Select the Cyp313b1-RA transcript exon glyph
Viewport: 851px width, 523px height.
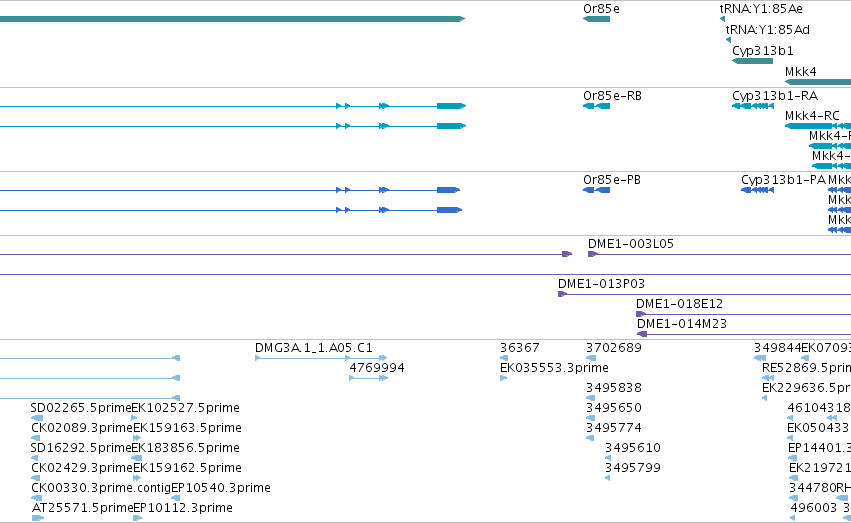(753, 106)
